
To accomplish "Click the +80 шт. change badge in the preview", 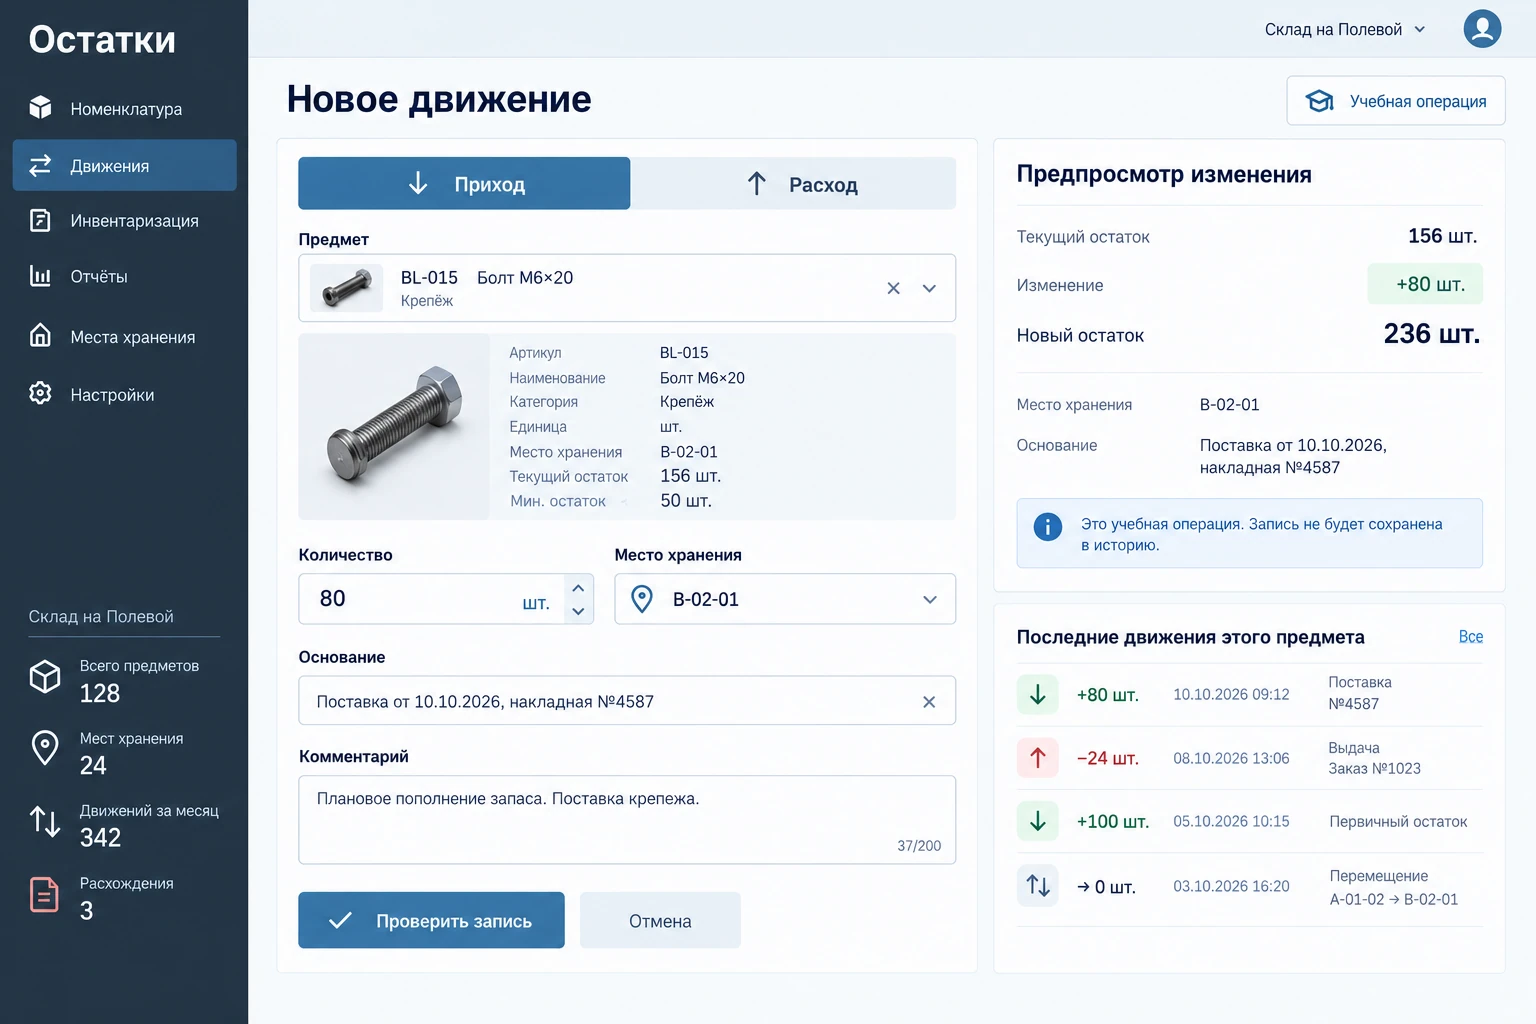I will point(1425,285).
